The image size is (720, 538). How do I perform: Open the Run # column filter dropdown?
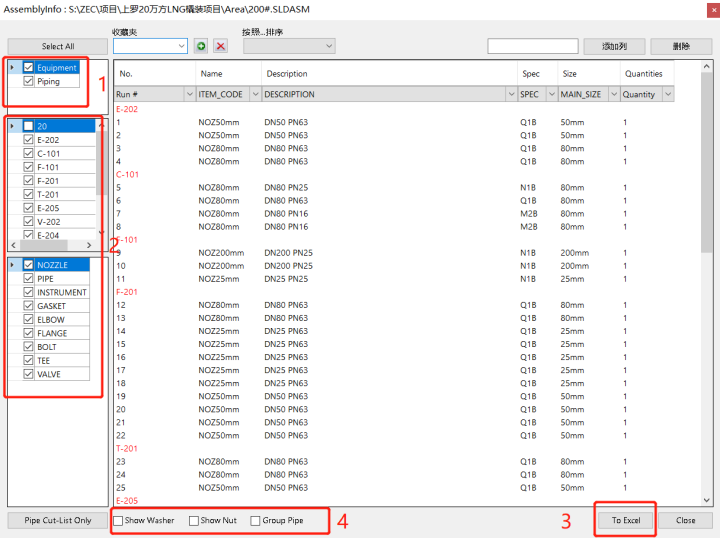190,94
